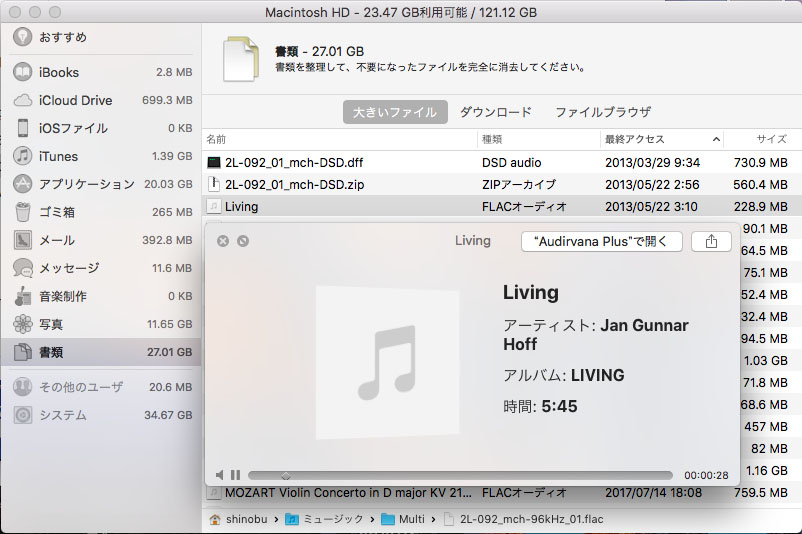
Task: Click the ZIPアーカイブ type cell
Action: (x=519, y=184)
